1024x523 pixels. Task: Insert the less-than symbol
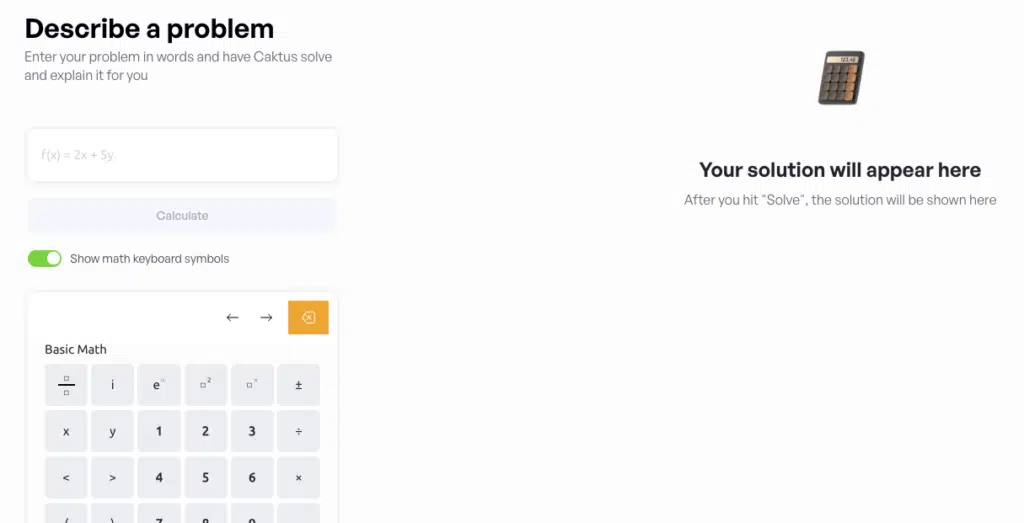[66, 478]
